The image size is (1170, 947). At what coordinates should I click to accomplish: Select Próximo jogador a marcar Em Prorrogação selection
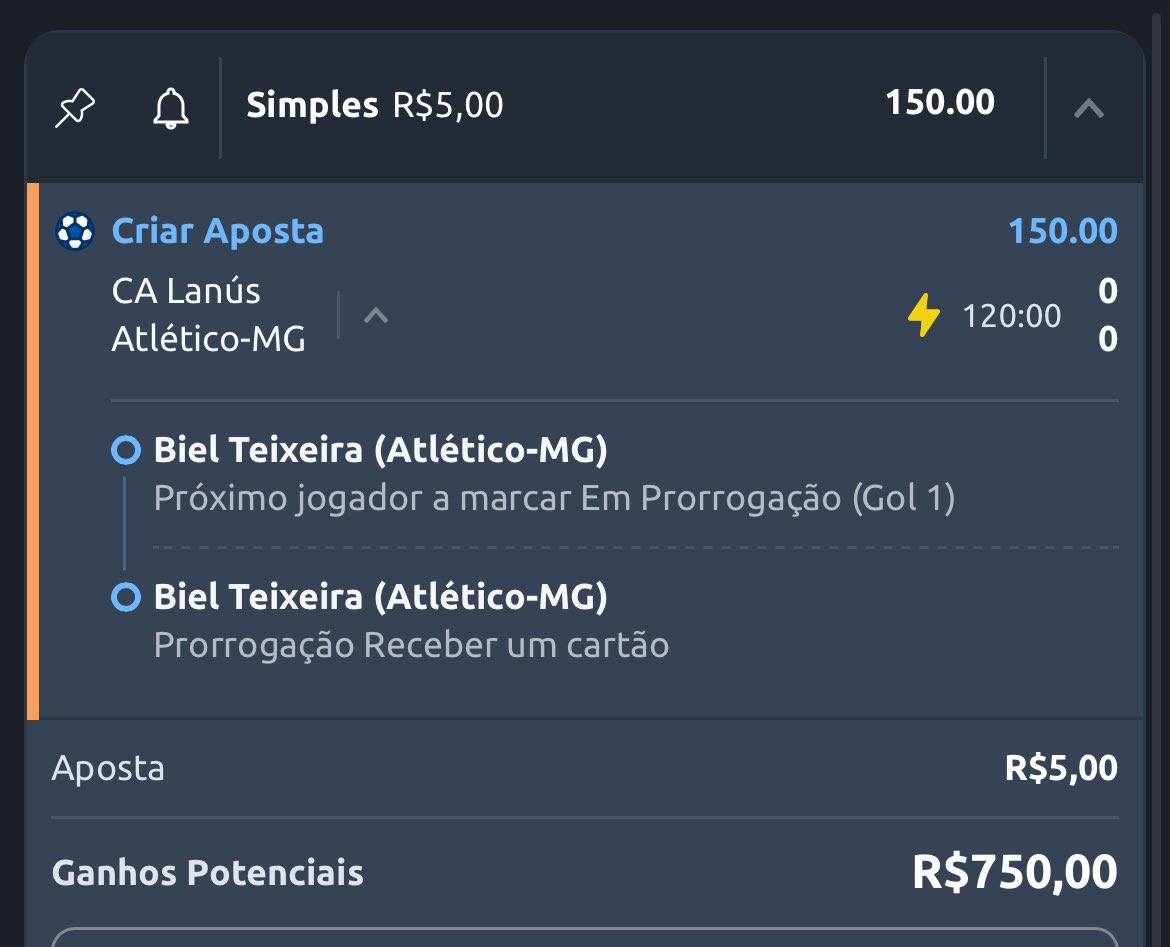554,498
